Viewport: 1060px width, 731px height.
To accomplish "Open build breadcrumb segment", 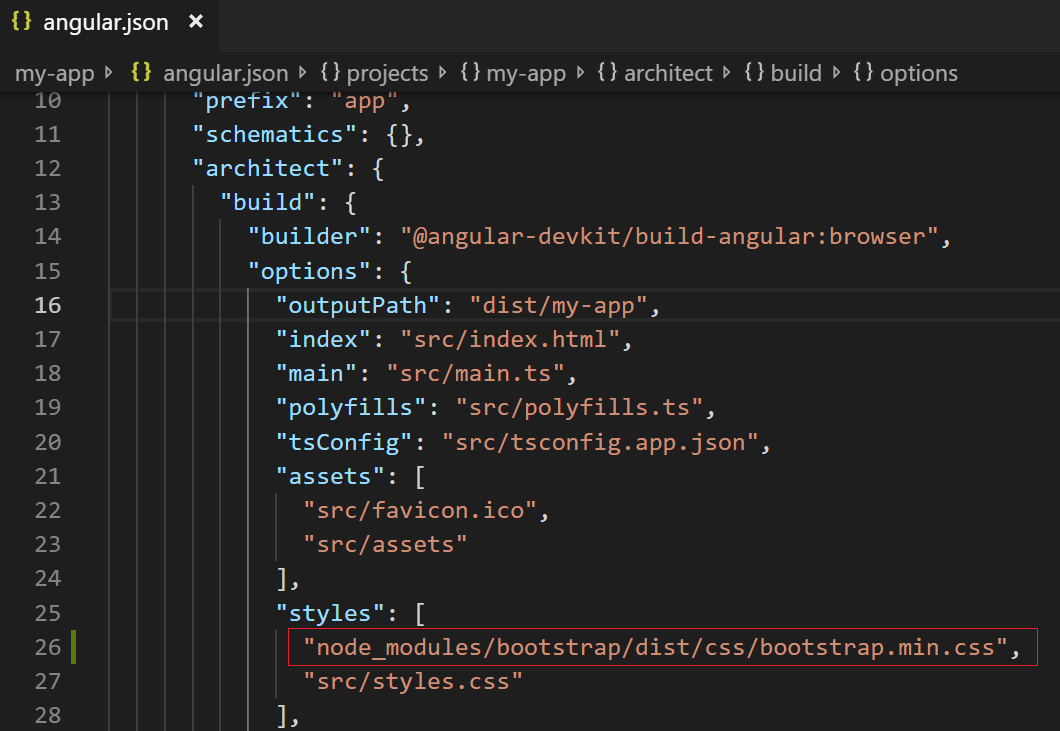I will pos(796,73).
